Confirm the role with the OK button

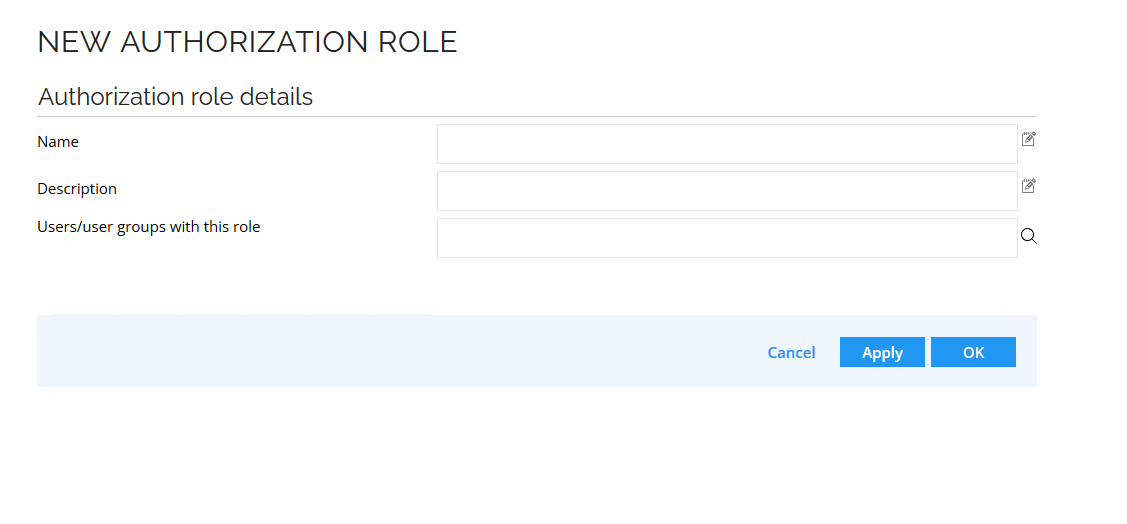[973, 352]
